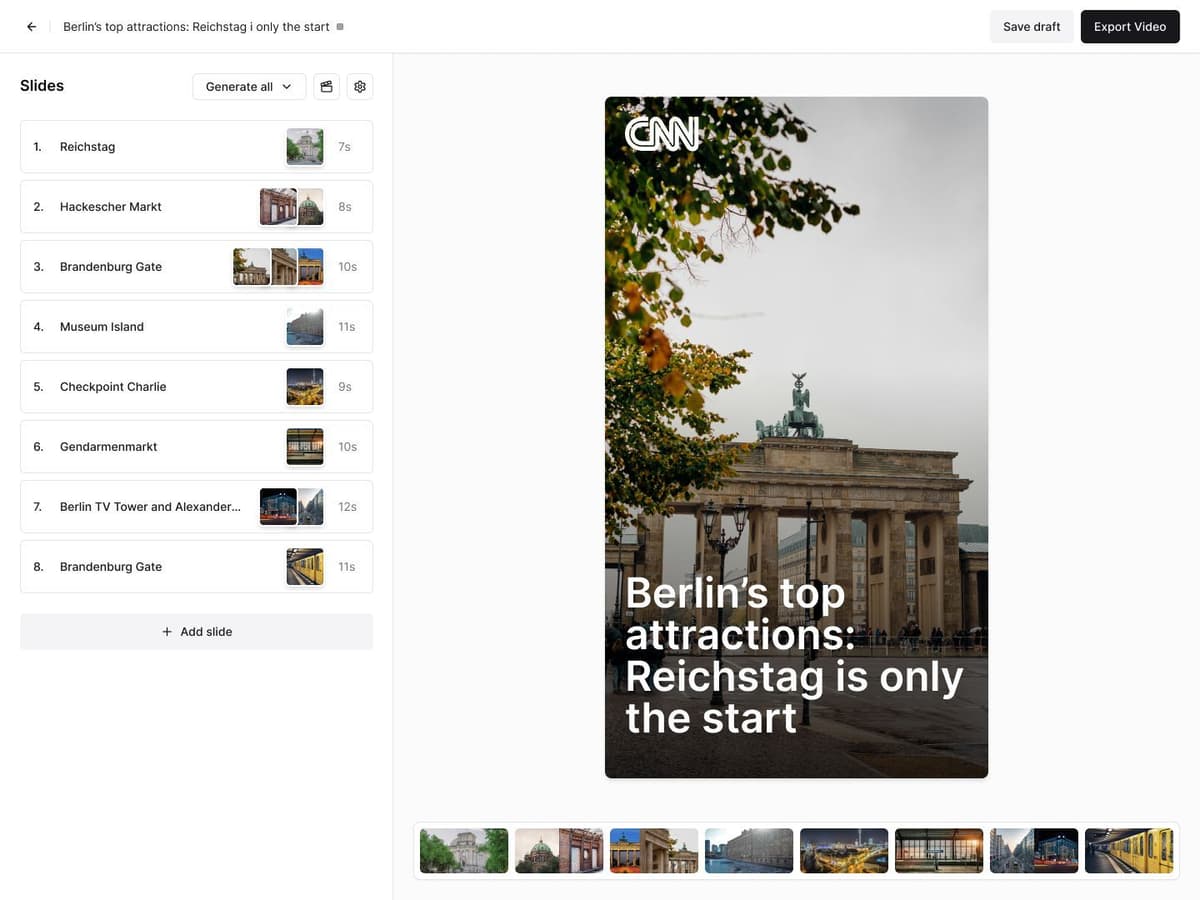Image resolution: width=1200 pixels, height=900 pixels.
Task: Click the Berlin TV Tower row thumbnails
Action: tap(292, 507)
